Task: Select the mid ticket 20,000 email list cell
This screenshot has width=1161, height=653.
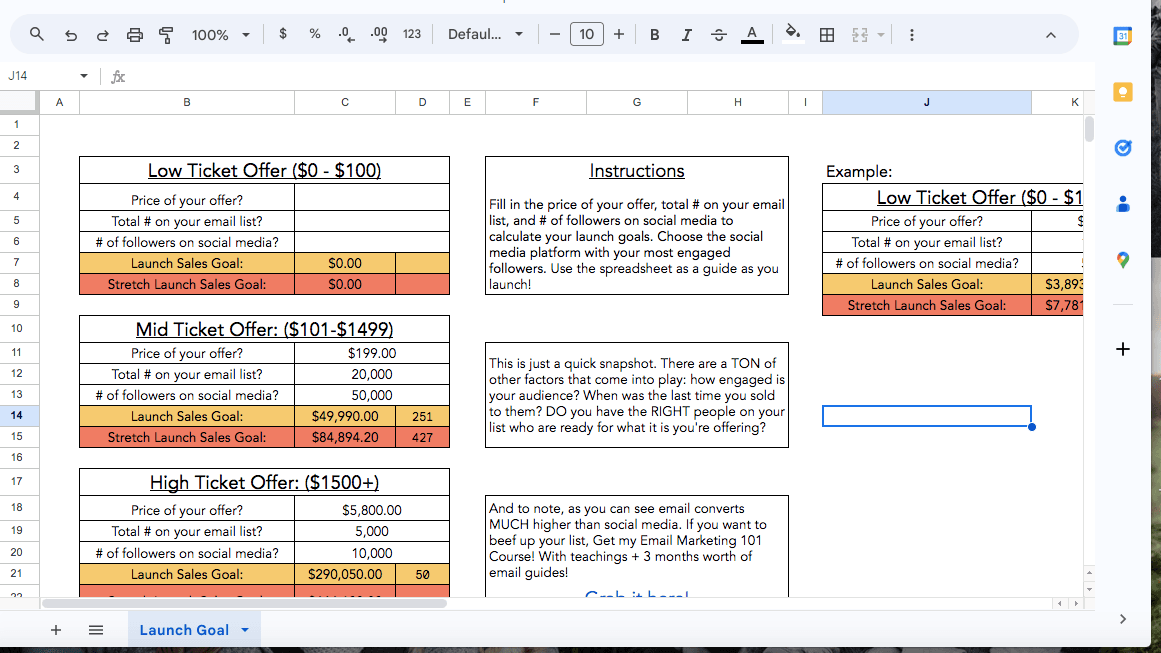Action: (372, 374)
